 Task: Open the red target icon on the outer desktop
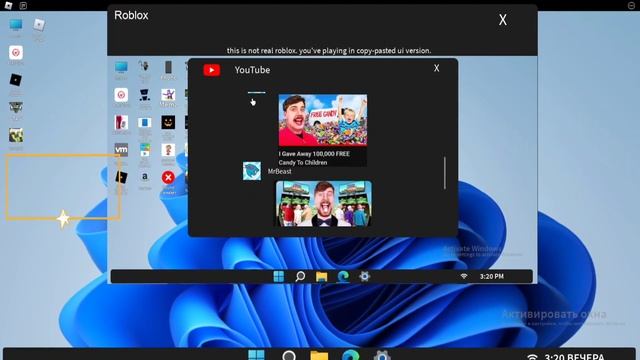[x=16, y=53]
